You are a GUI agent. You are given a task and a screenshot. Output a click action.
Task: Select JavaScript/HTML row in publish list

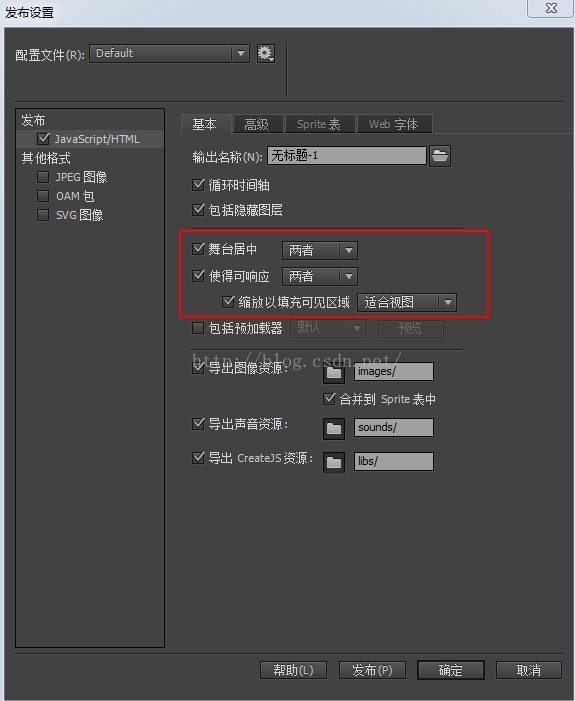[90, 139]
